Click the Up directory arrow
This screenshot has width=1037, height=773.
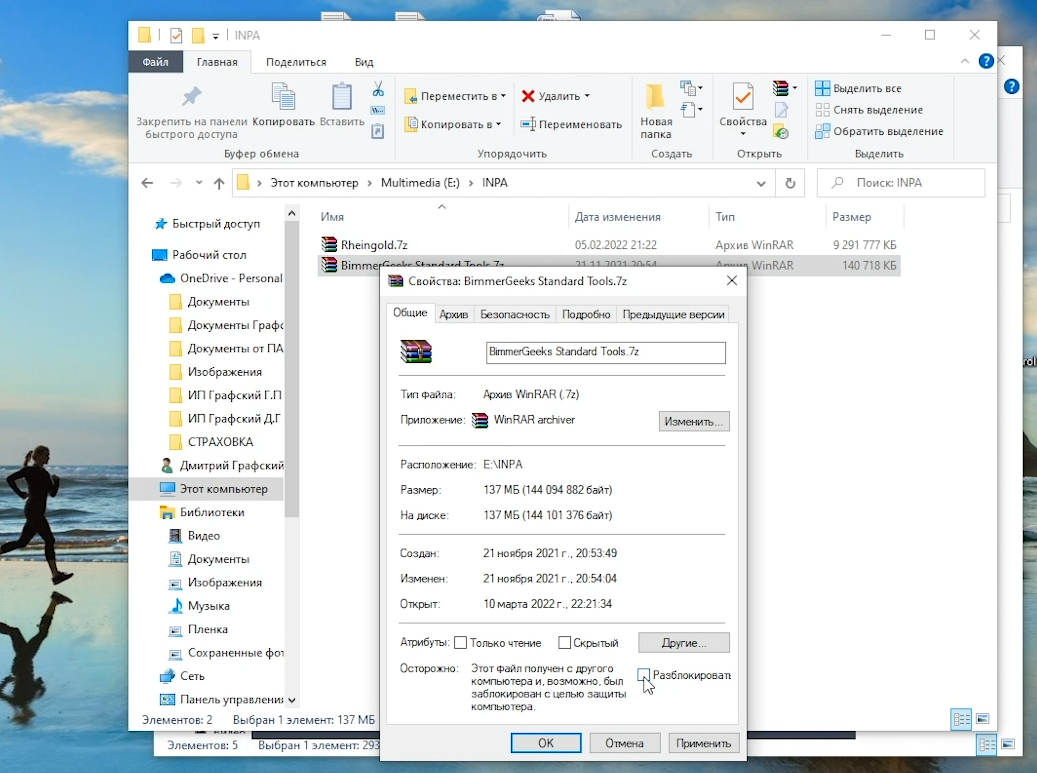(219, 183)
